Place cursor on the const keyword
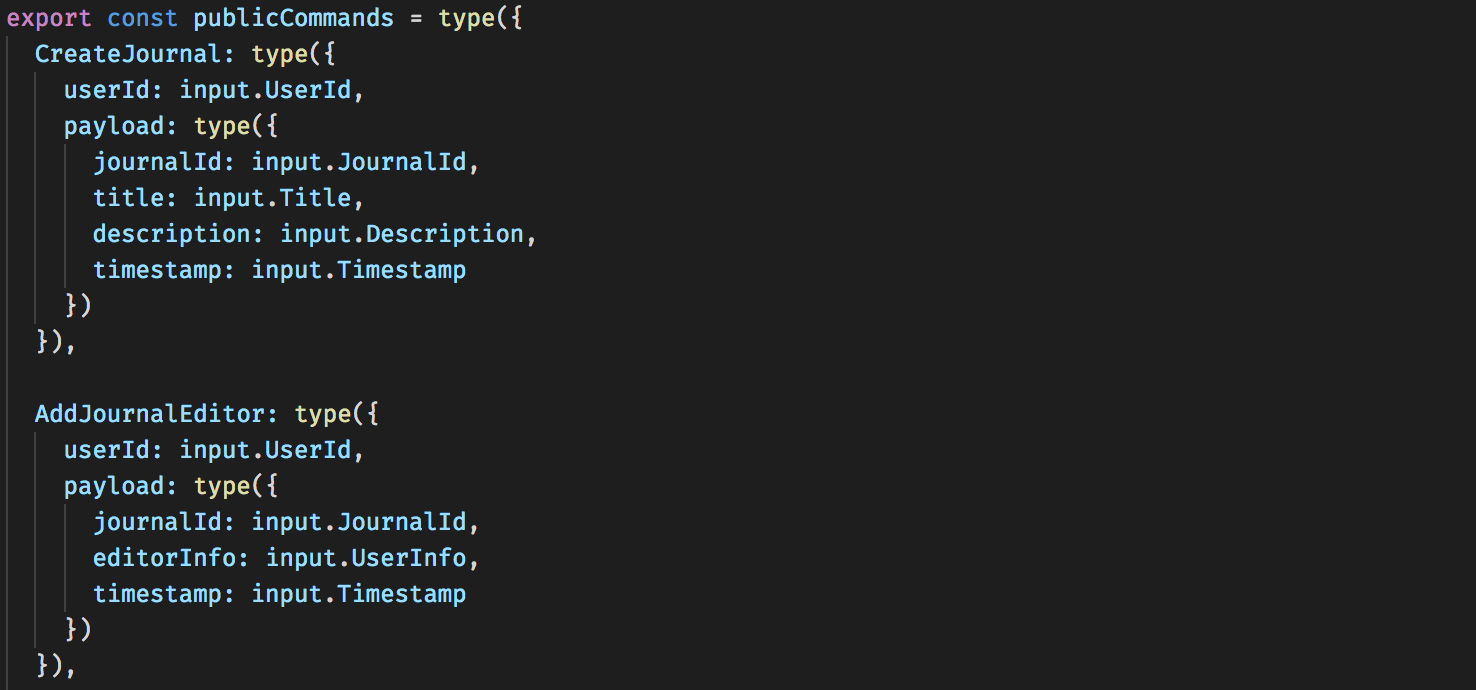1476x690 pixels. coord(143,18)
